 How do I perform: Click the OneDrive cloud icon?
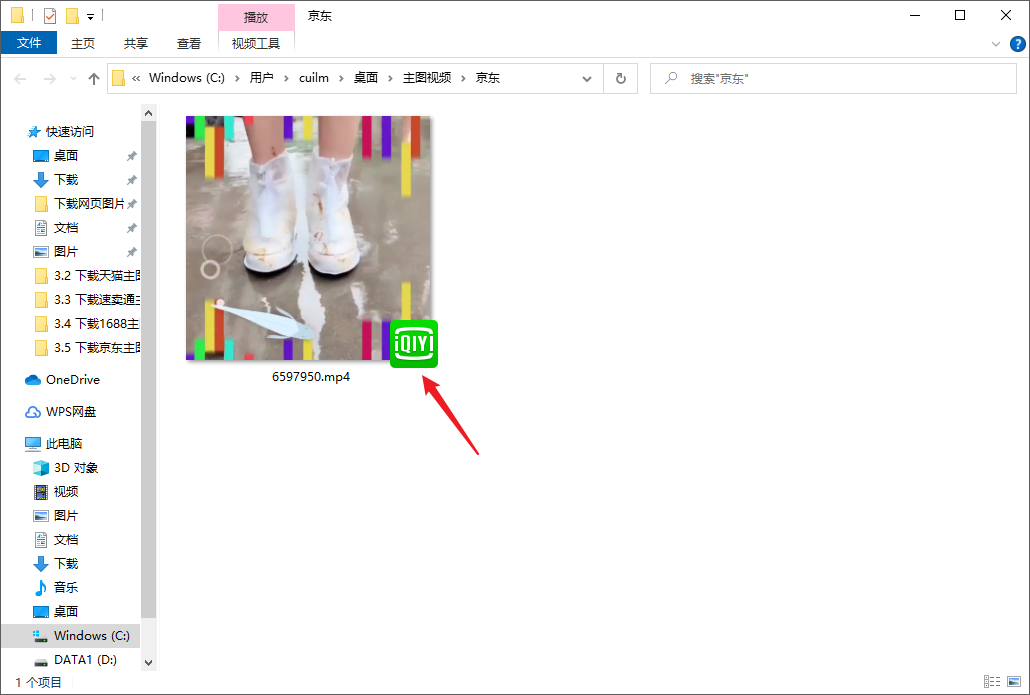tap(33, 380)
